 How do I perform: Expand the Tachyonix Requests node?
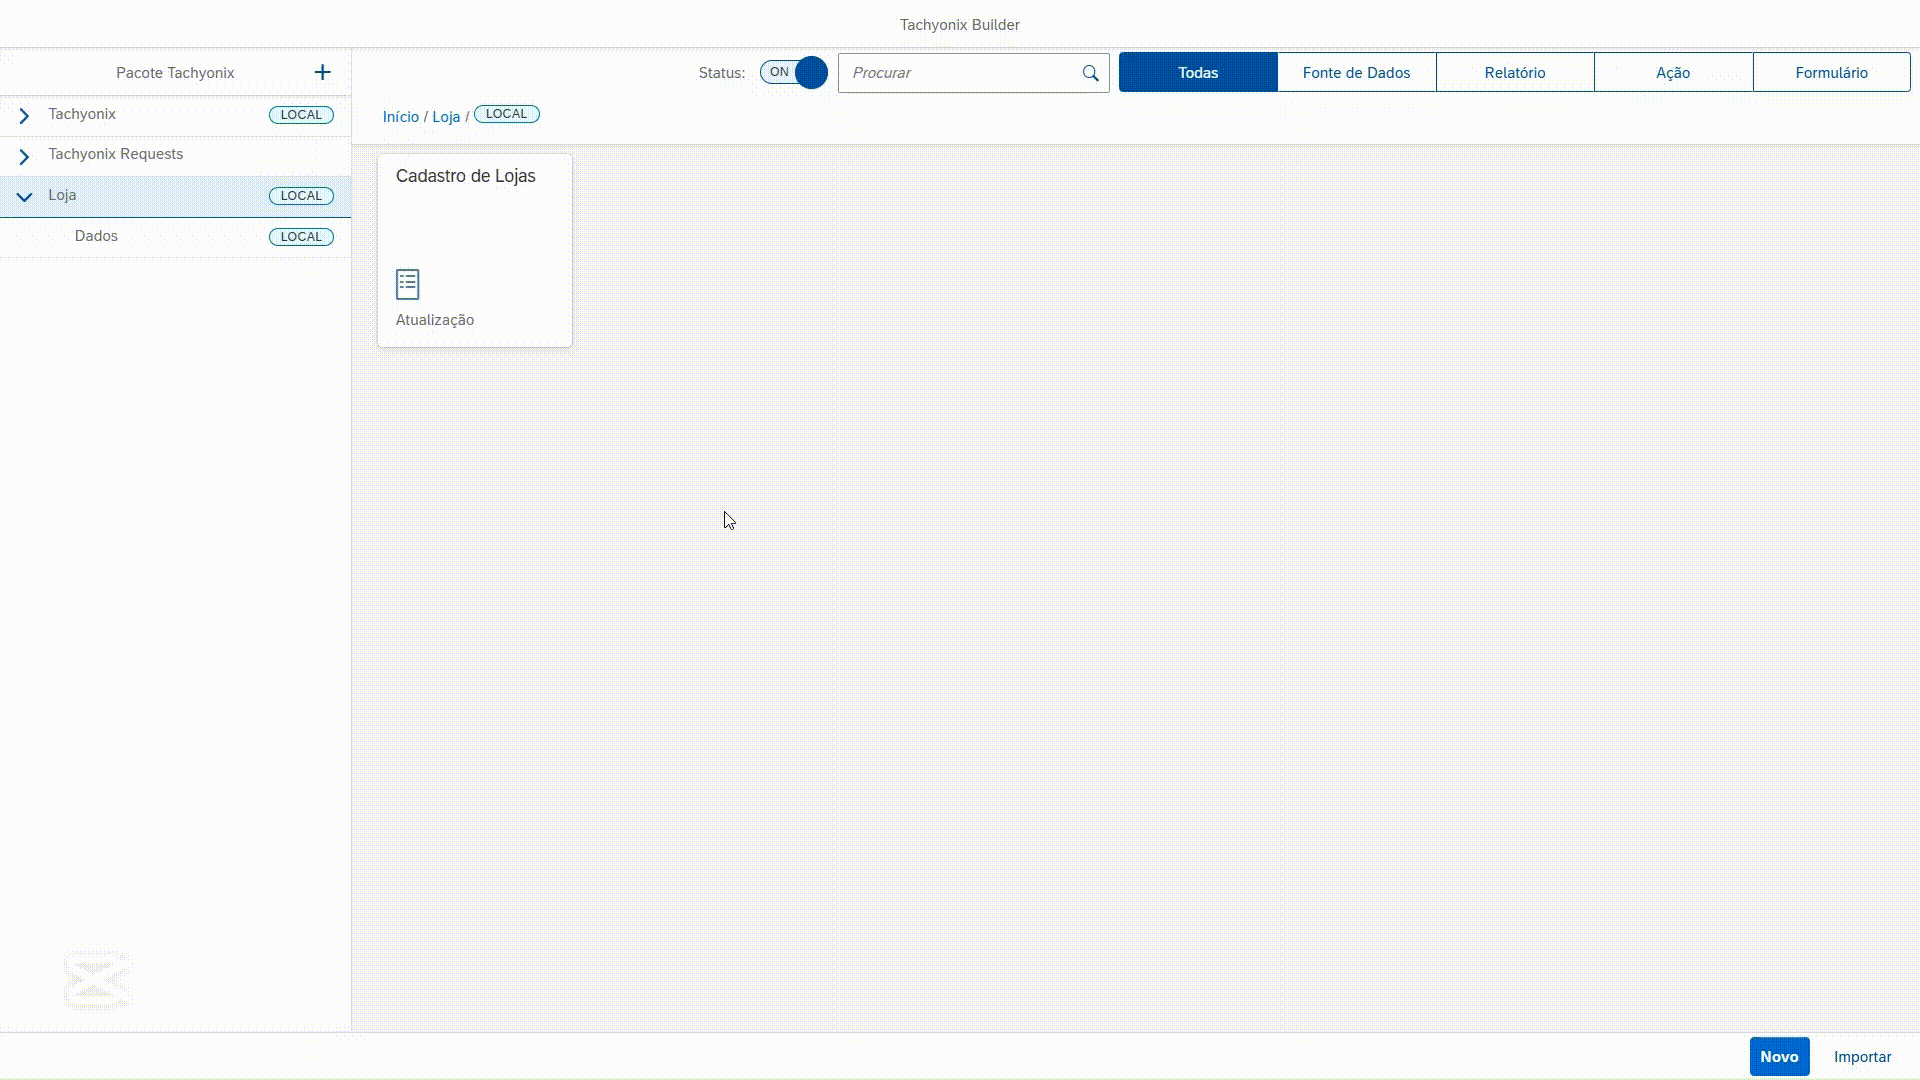coord(24,156)
